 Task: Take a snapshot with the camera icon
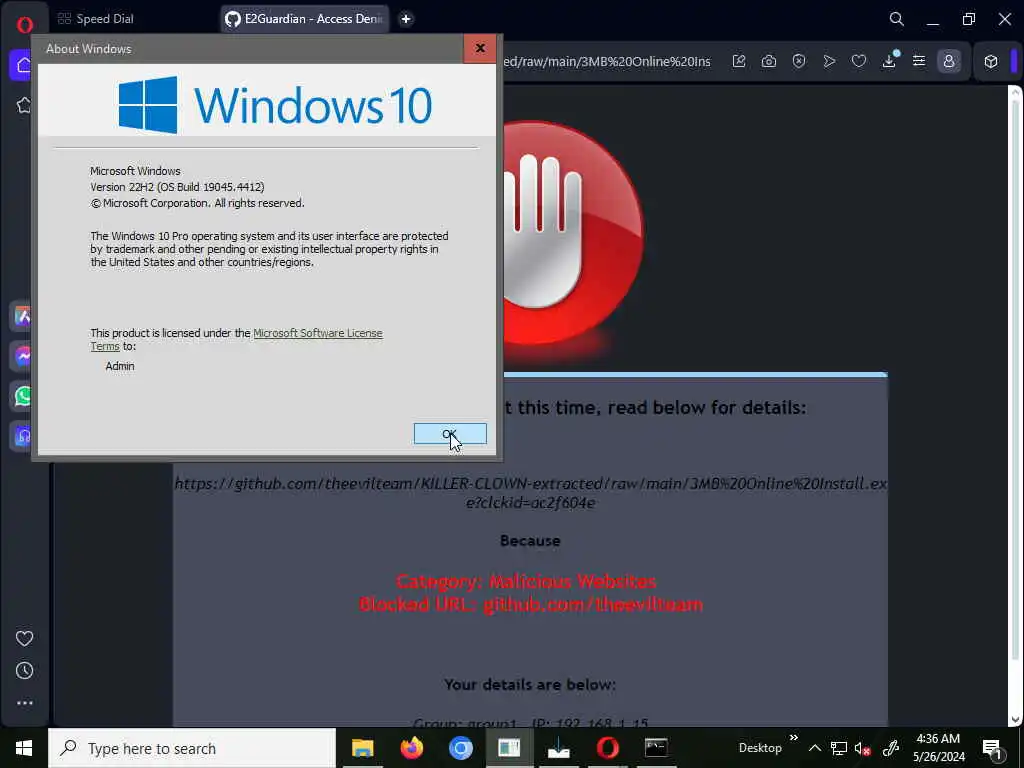coord(769,61)
